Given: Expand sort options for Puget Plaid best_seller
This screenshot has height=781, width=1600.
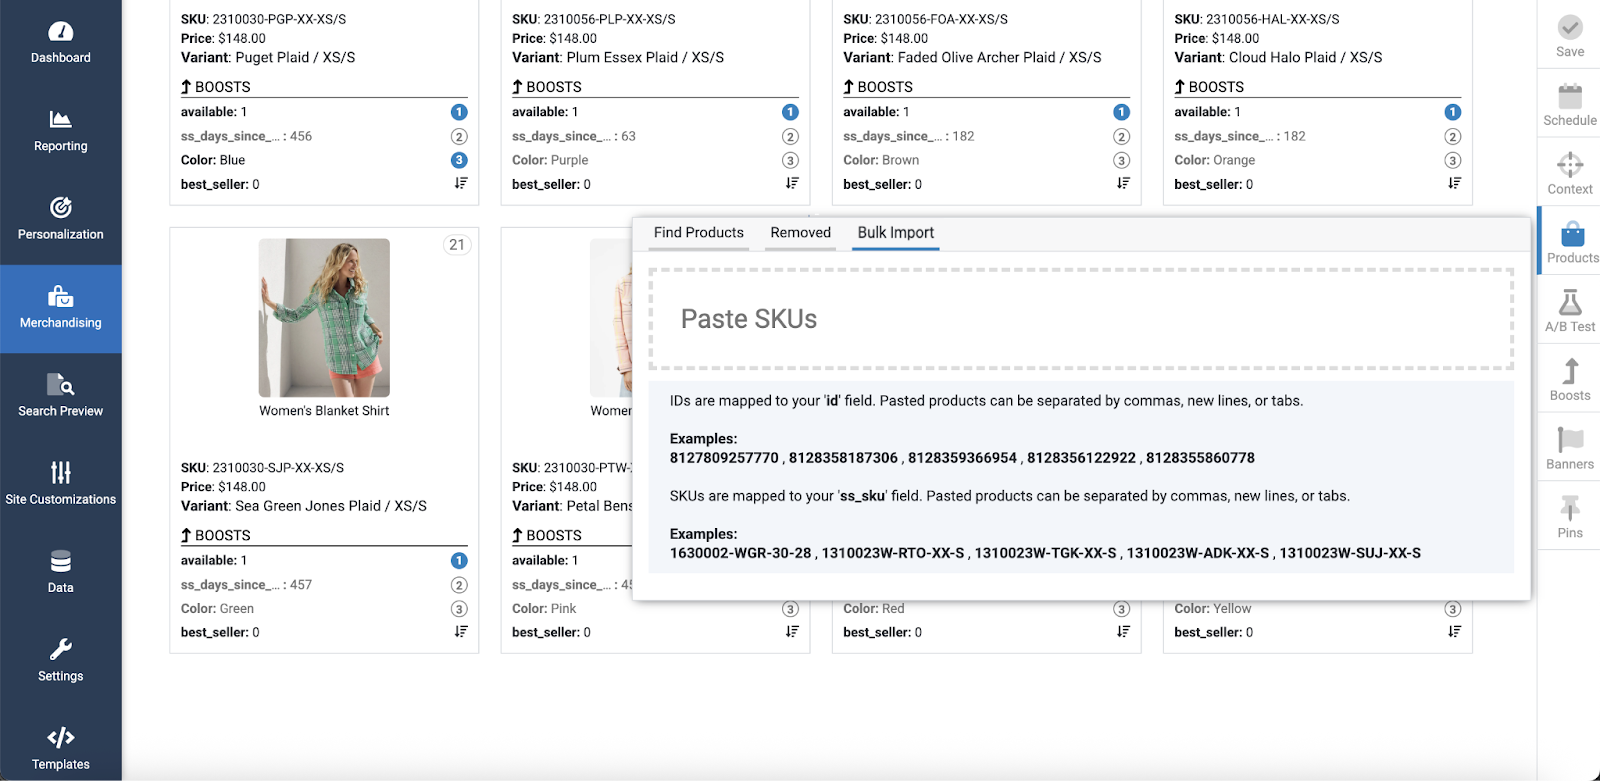Looking at the screenshot, I should pyautogui.click(x=460, y=184).
